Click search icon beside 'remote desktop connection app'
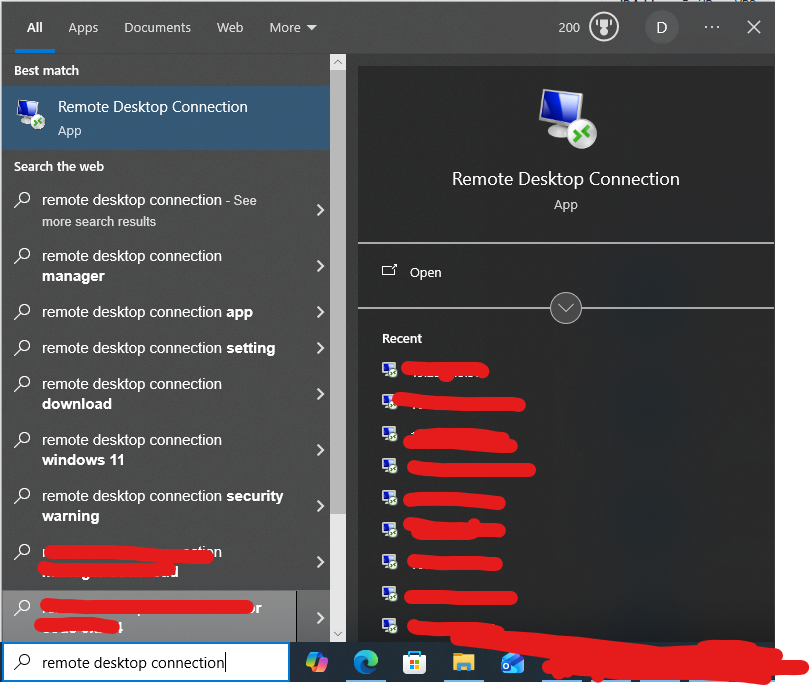Viewport: 810px width, 686px height. tap(22, 311)
